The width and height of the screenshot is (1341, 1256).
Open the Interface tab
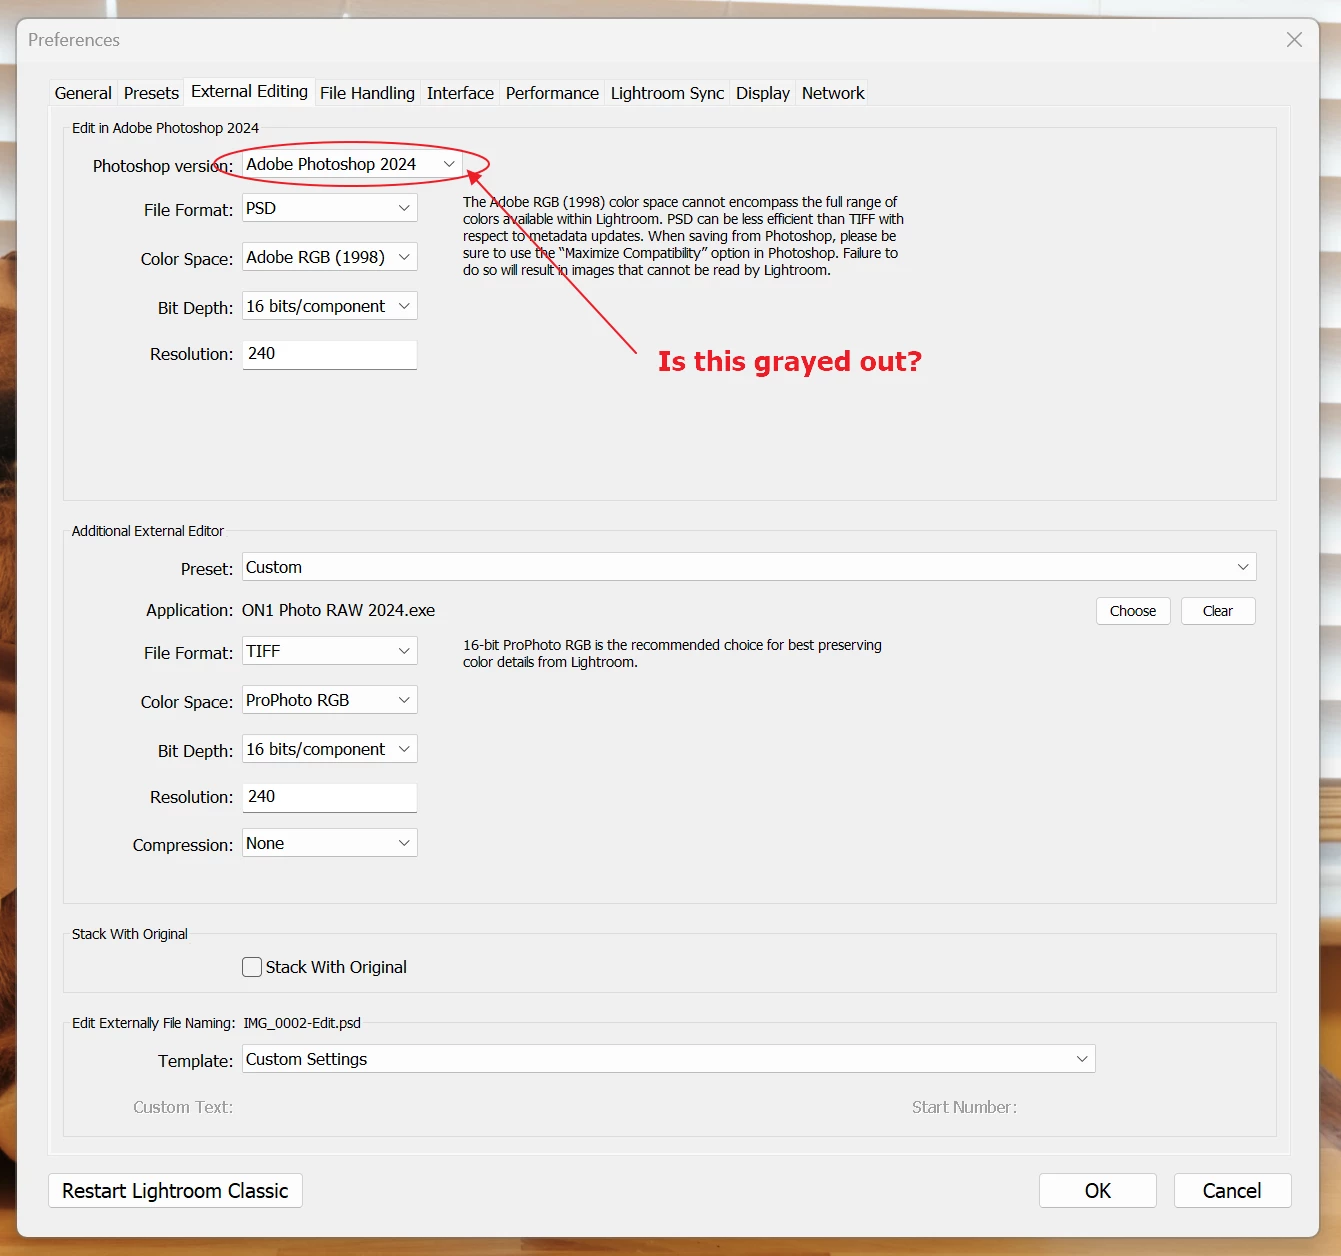(460, 93)
